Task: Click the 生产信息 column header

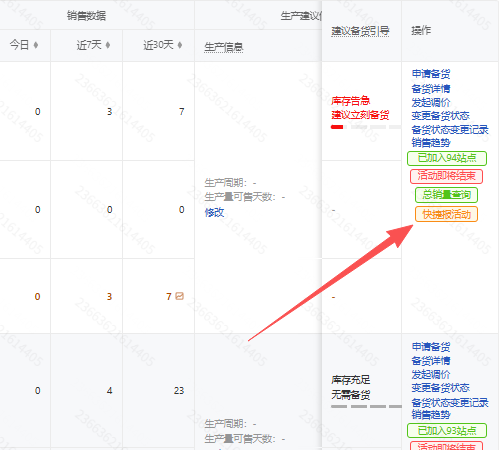Action: (224, 47)
